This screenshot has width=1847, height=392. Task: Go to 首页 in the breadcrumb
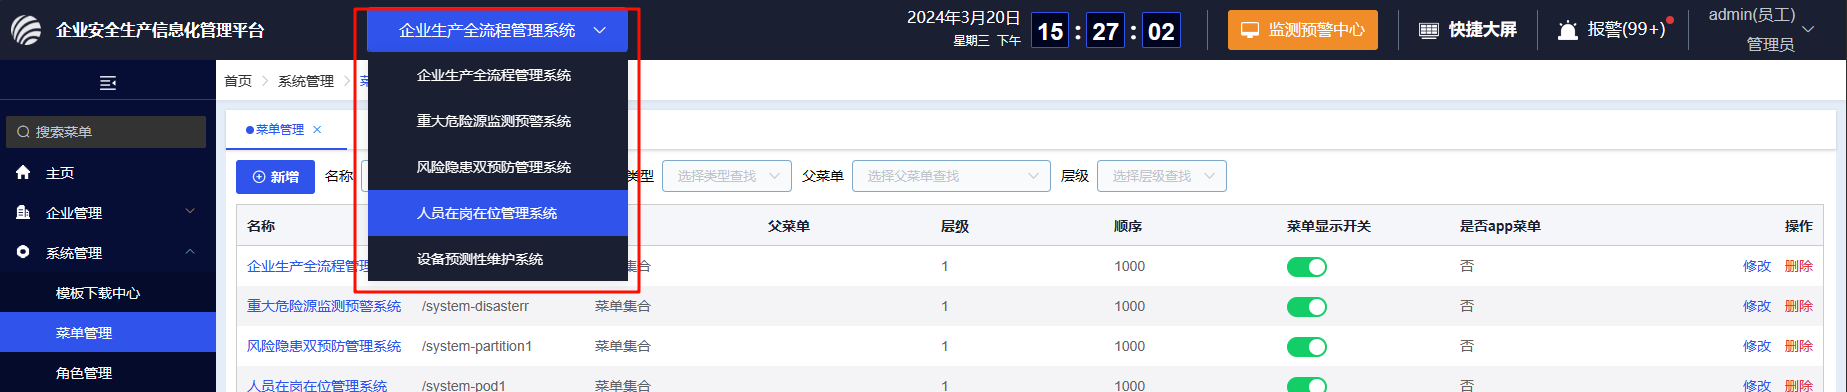[238, 81]
